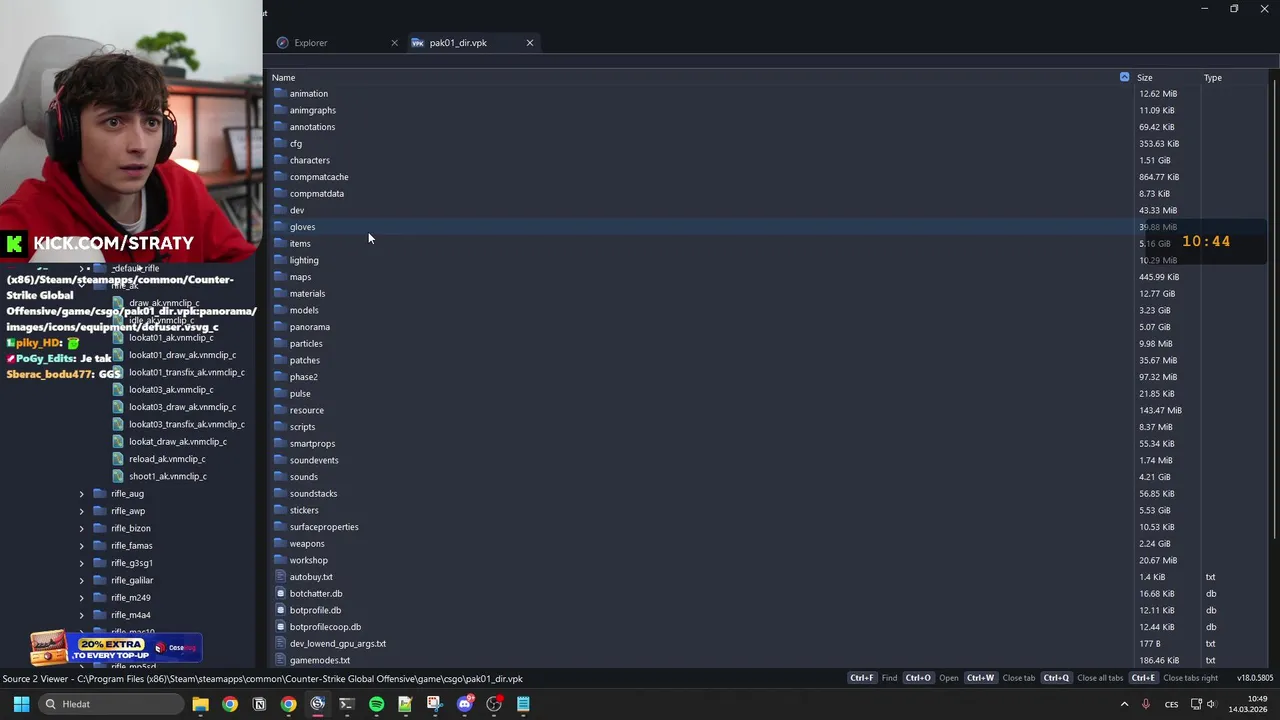Click the Ctrl+Q Close all tabs hint

pyautogui.click(x=1082, y=678)
